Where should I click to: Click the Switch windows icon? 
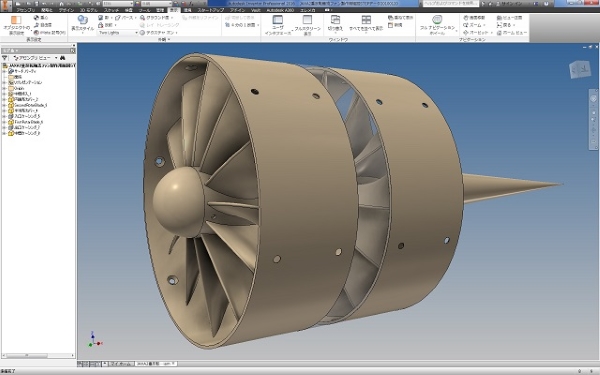pos(335,20)
